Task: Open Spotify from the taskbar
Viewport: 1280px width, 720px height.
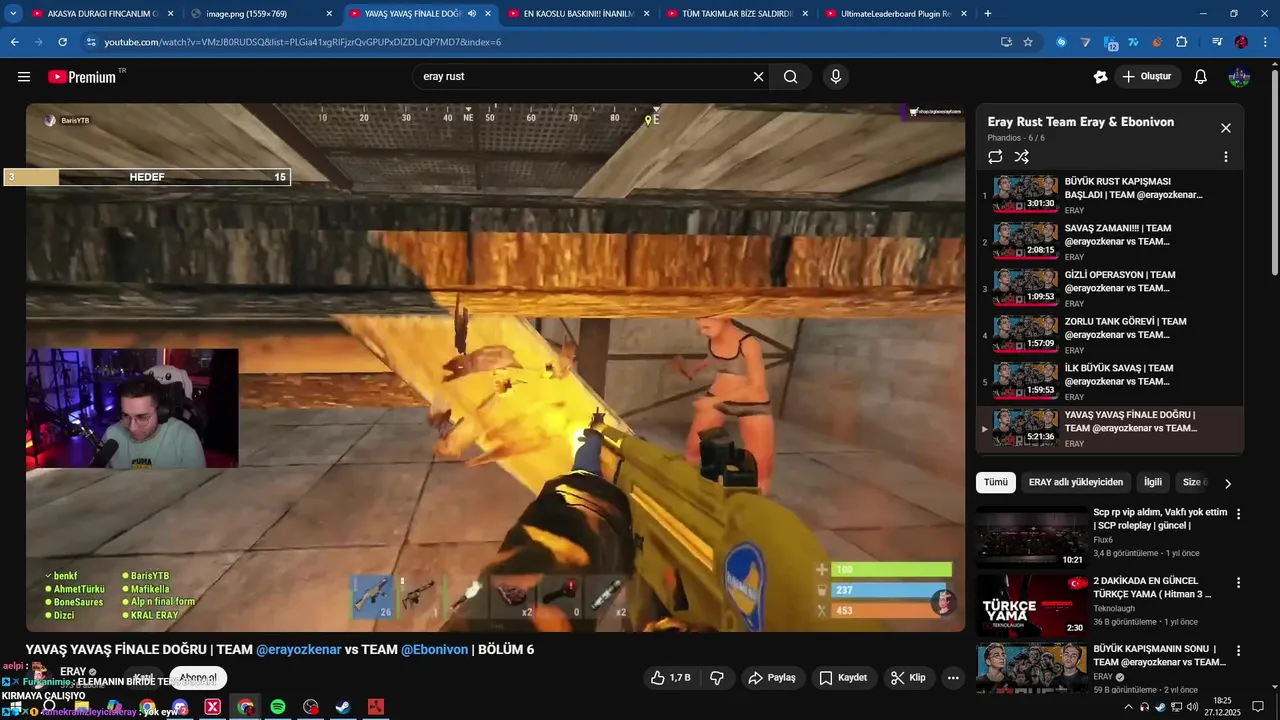Action: [278, 707]
